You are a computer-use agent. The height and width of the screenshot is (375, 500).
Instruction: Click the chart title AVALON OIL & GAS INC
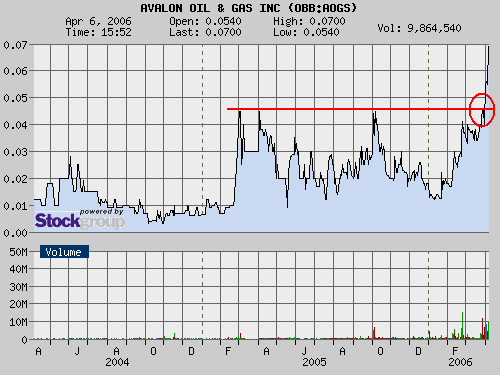248,8
